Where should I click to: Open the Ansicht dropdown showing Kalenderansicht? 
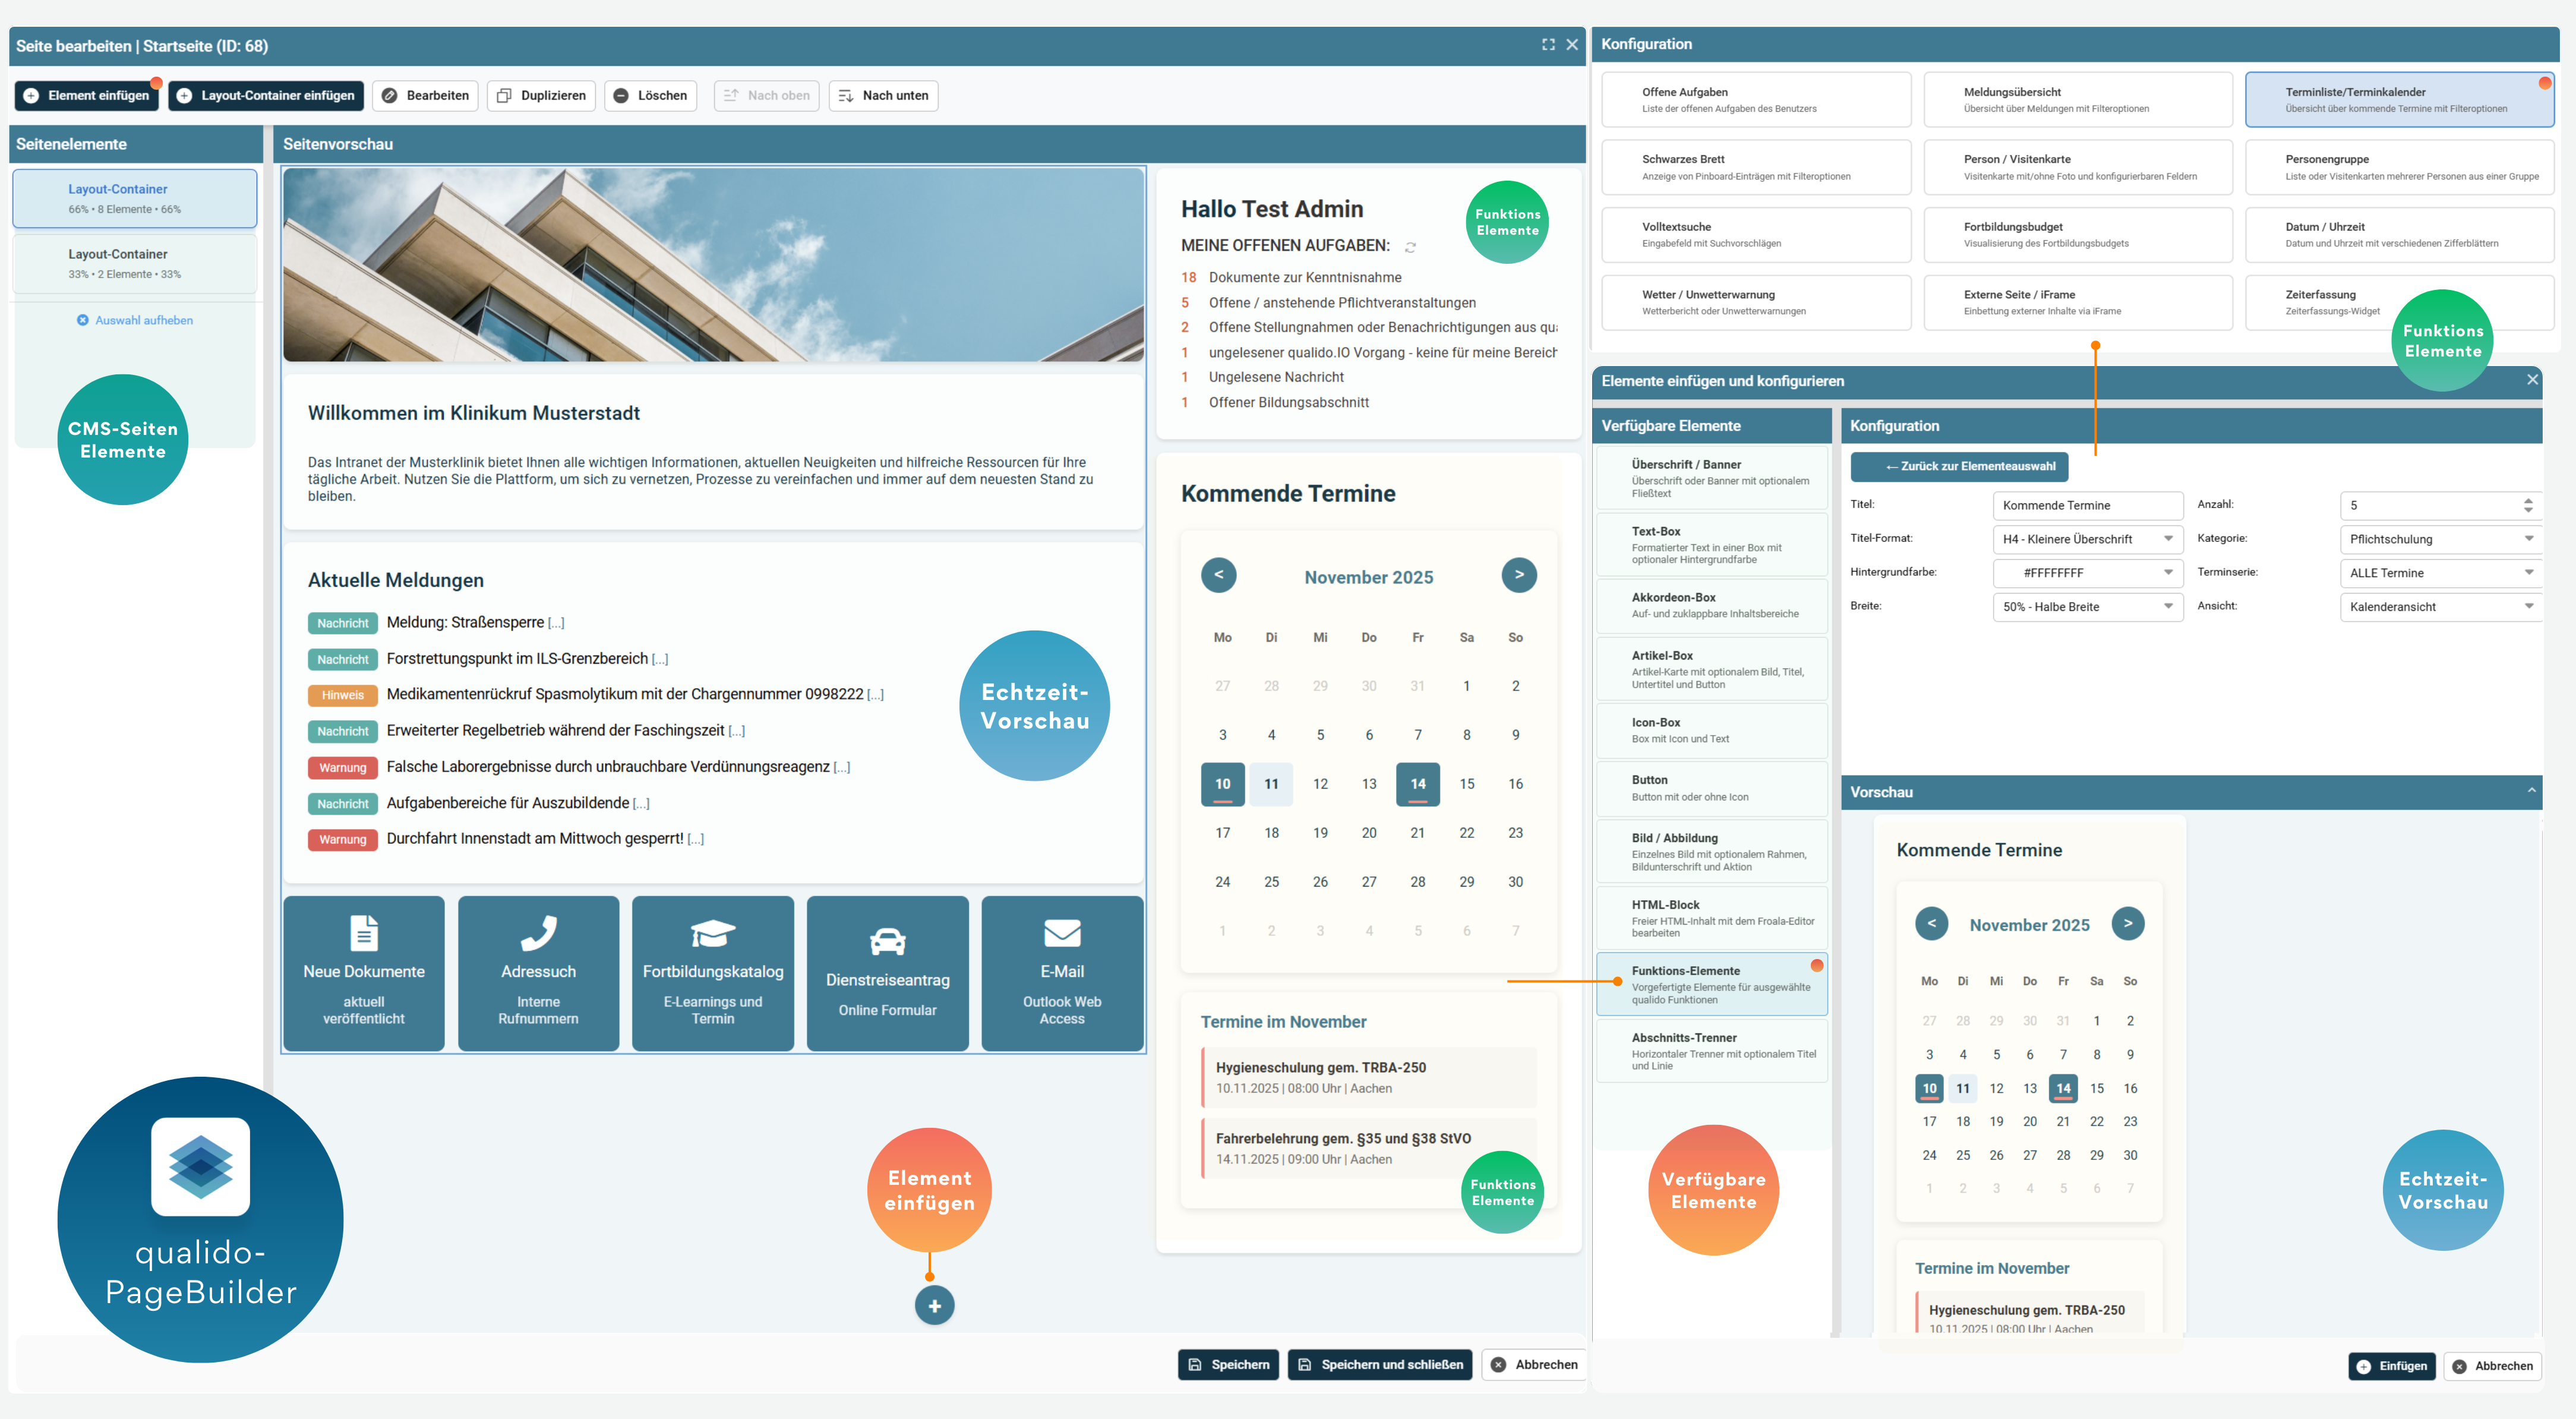pyautogui.click(x=2440, y=606)
